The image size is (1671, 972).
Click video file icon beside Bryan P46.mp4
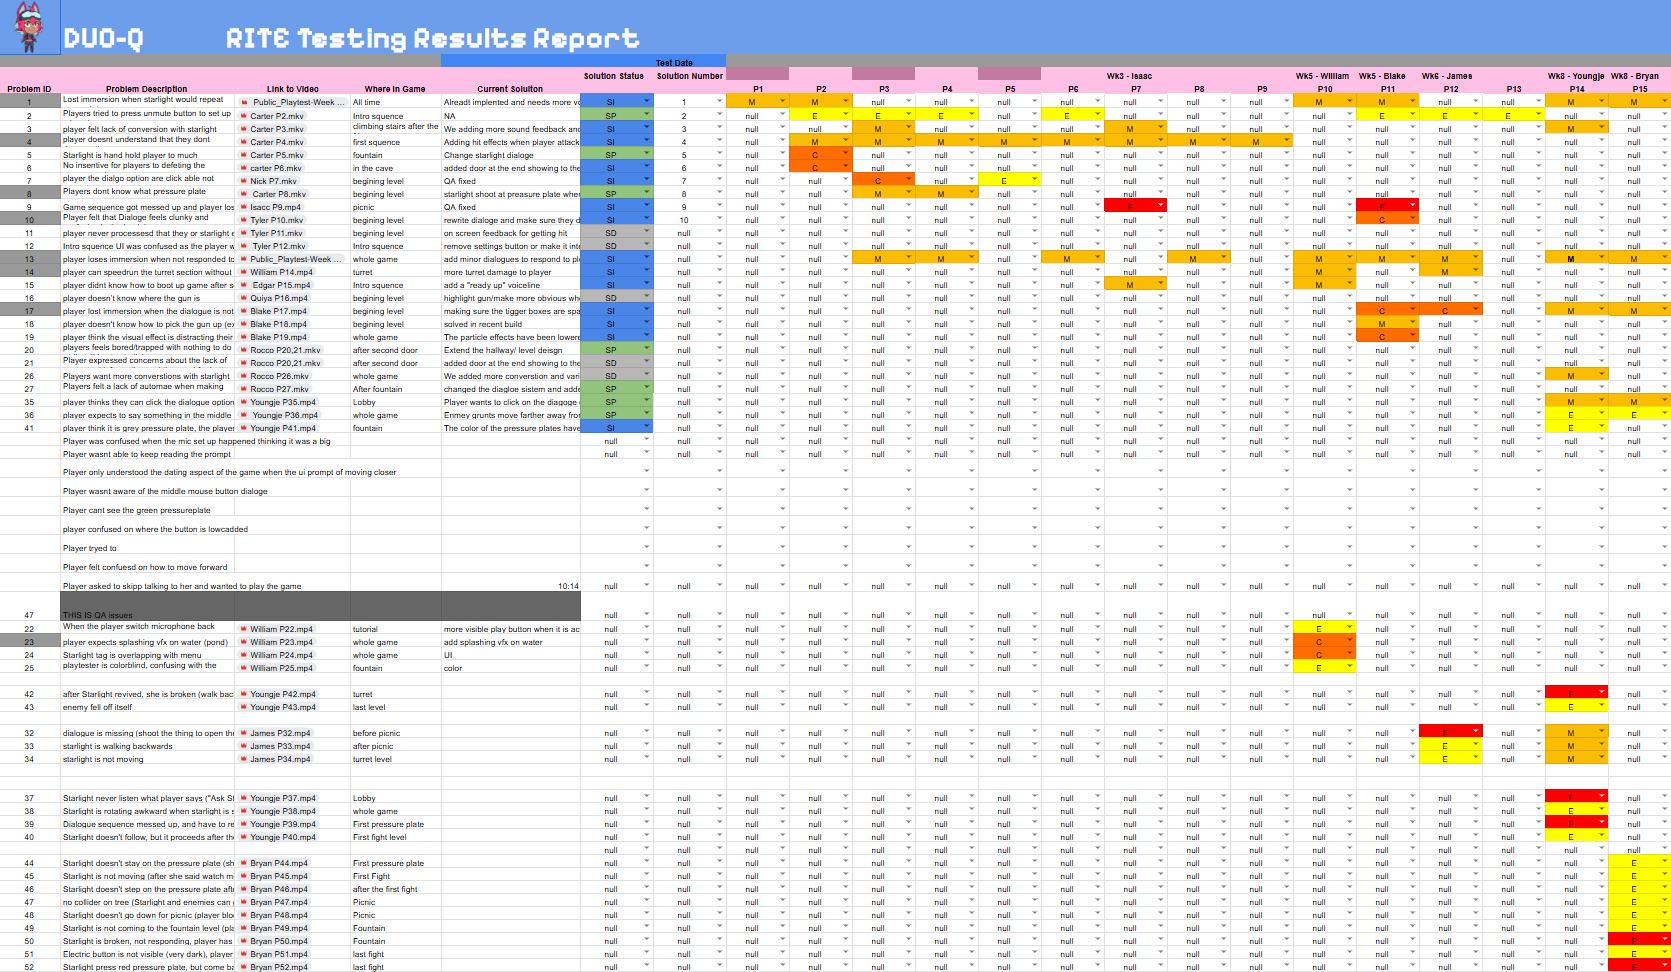(243, 889)
